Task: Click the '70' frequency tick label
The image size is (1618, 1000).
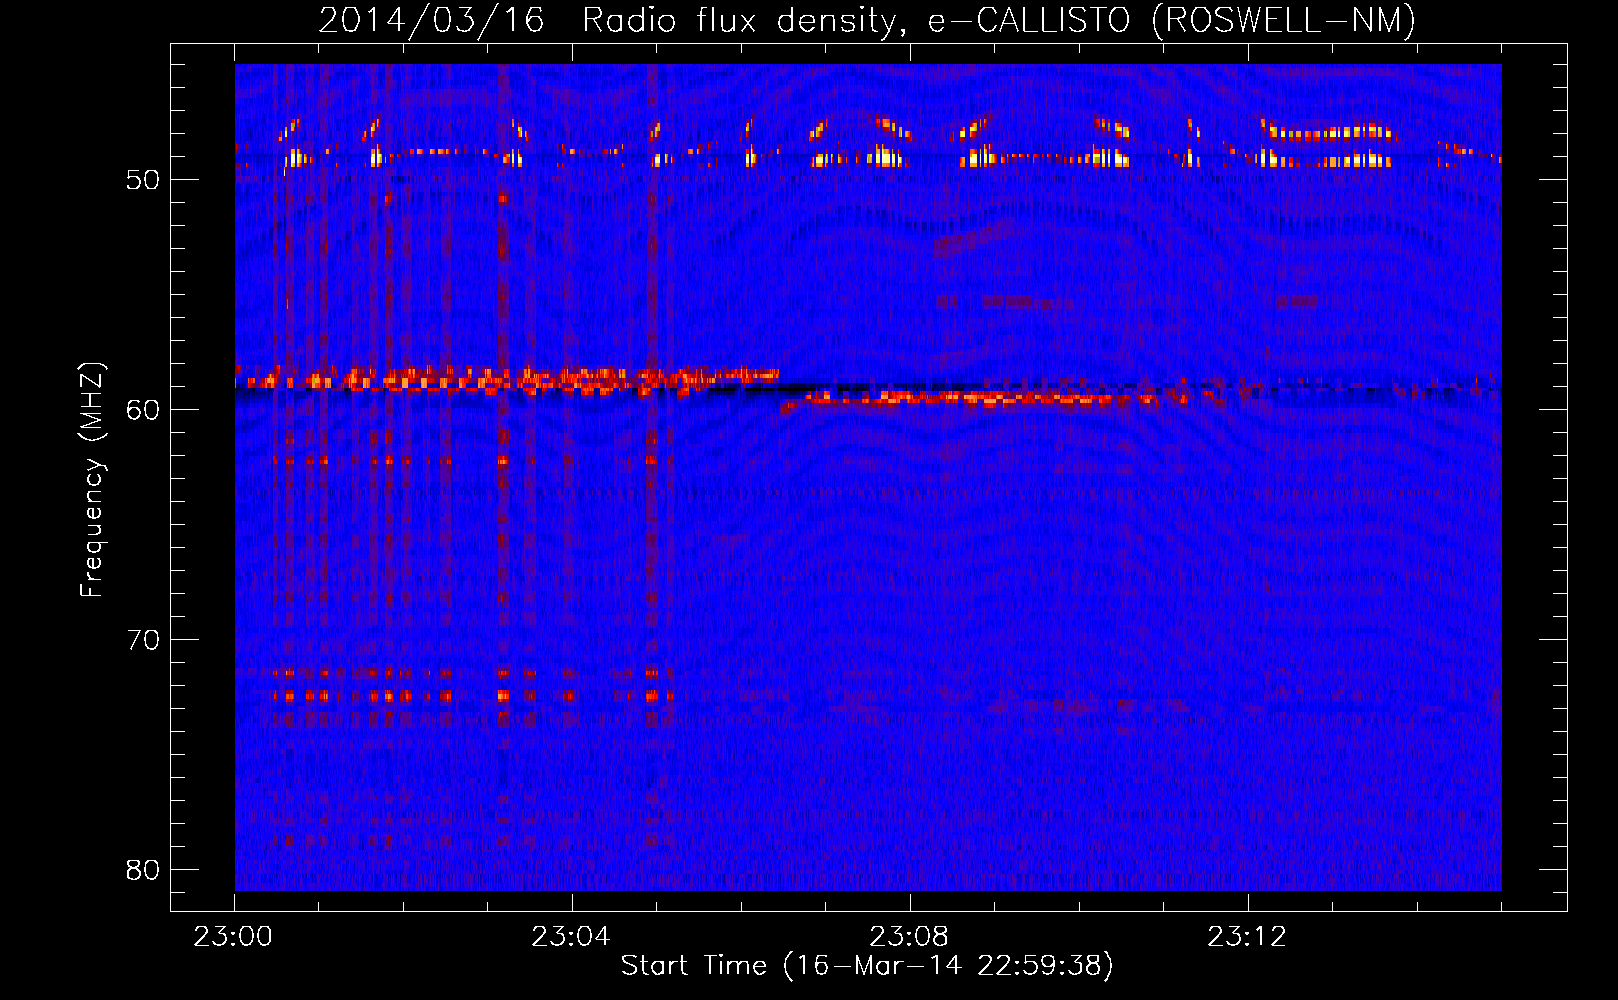Action: 143,640
